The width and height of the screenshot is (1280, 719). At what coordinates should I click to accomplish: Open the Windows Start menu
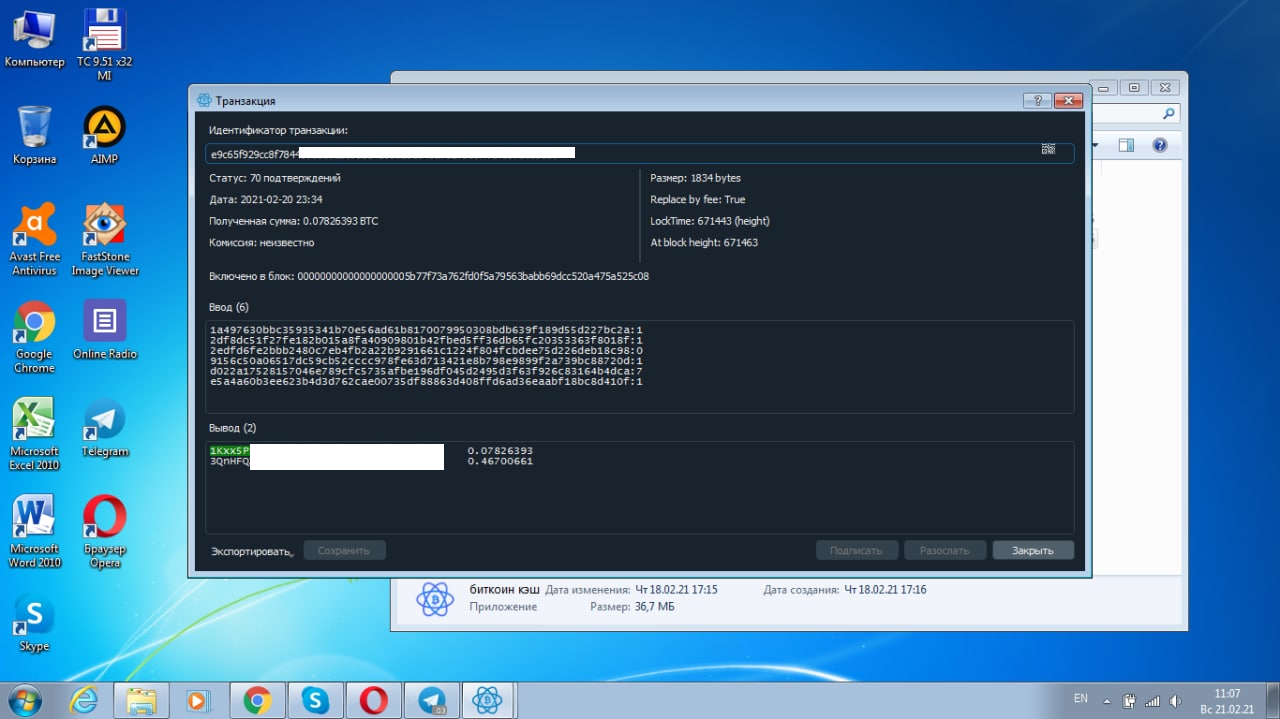(x=24, y=699)
